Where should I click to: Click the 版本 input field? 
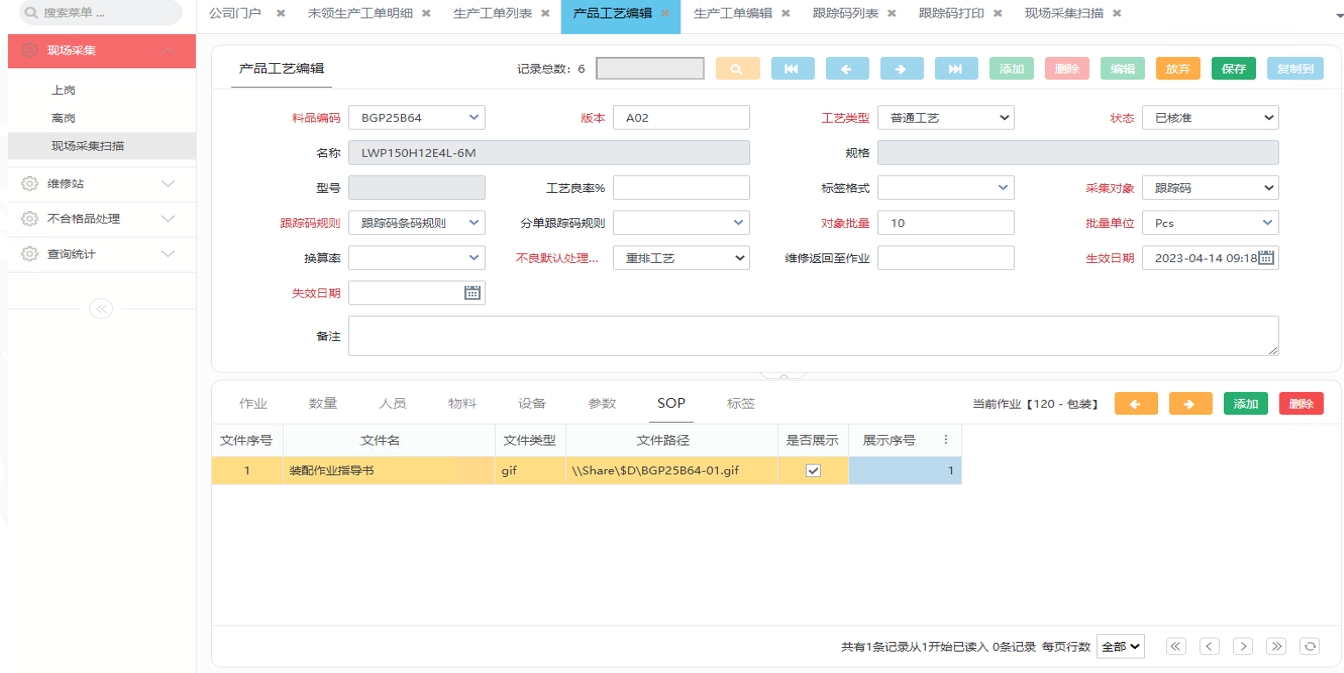681,118
